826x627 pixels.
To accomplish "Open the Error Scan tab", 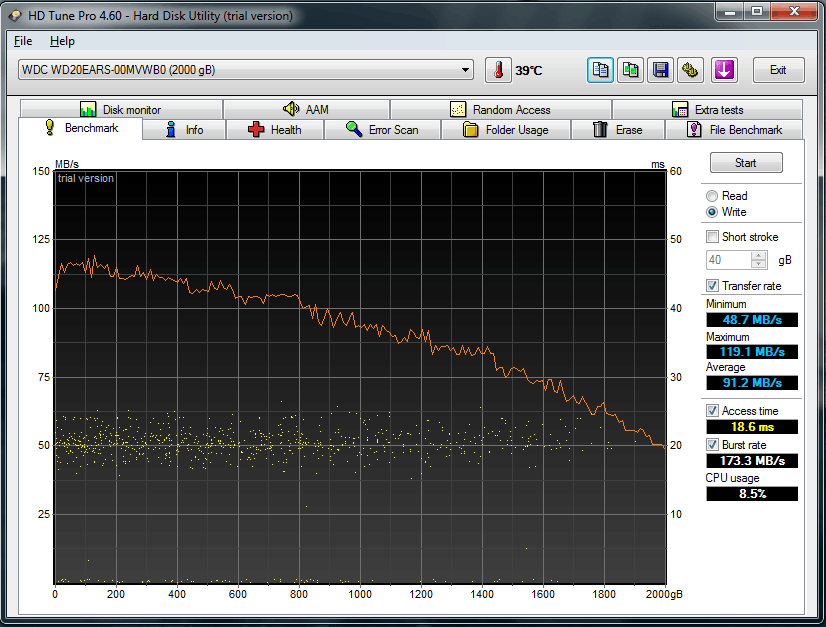I will point(382,130).
